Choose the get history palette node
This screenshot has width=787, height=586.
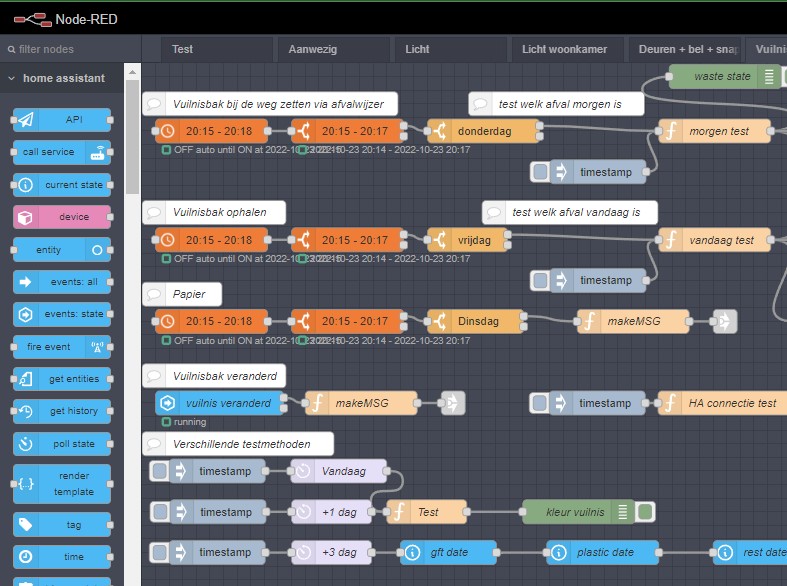click(x=62, y=411)
